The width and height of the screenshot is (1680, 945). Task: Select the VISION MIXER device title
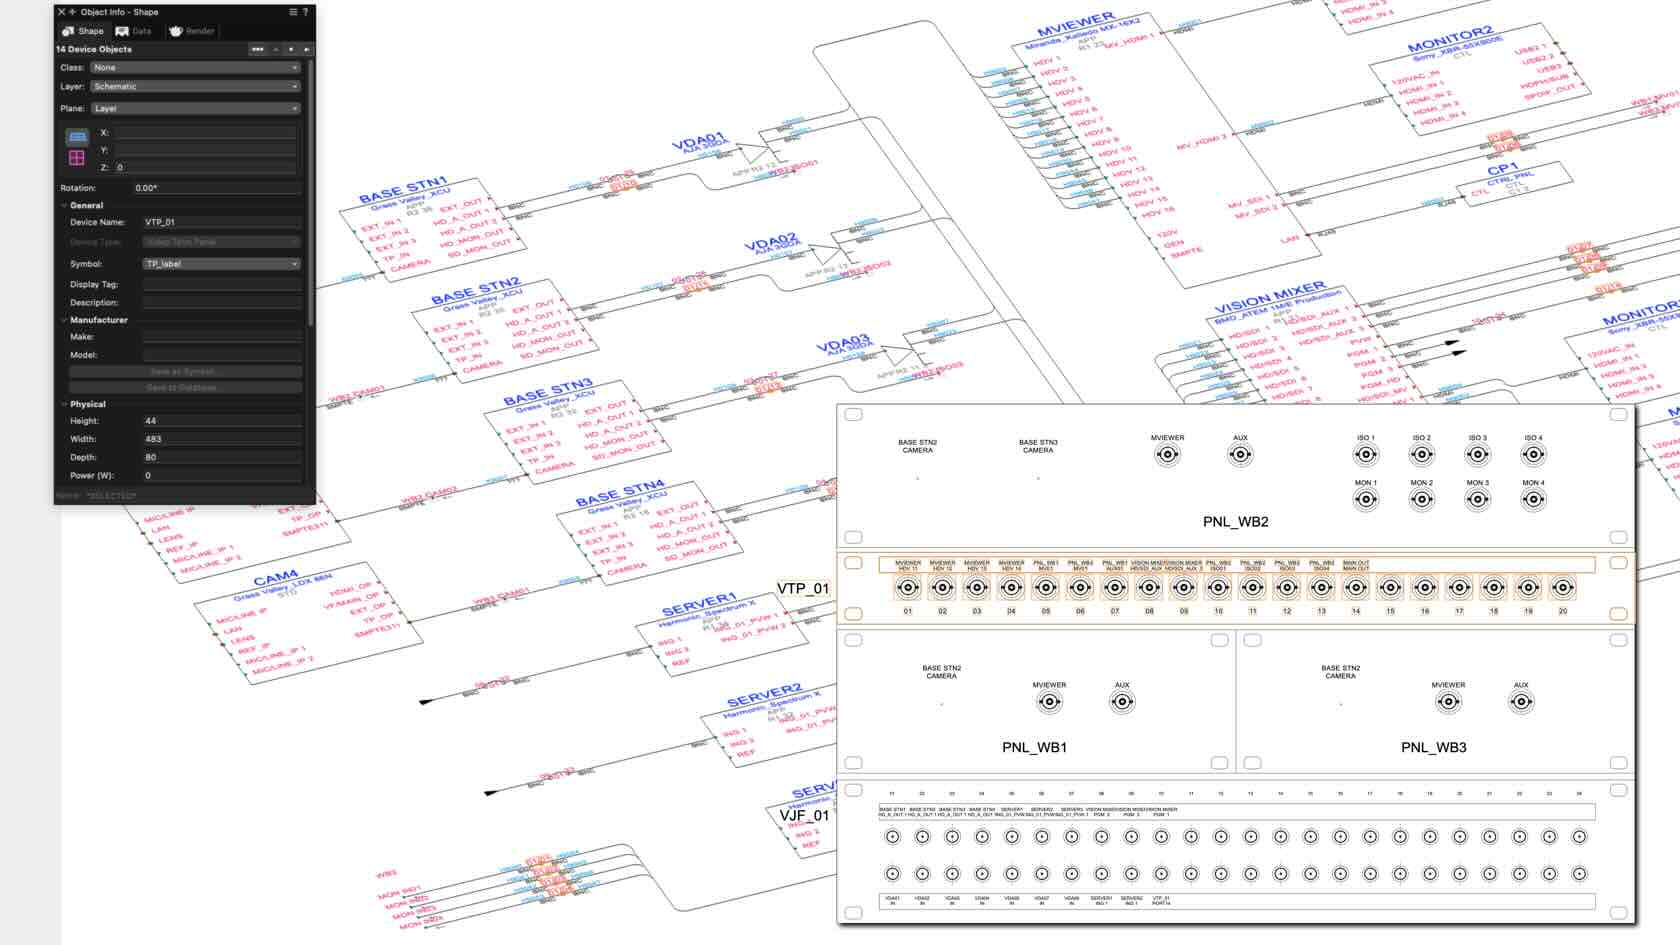coord(1270,296)
